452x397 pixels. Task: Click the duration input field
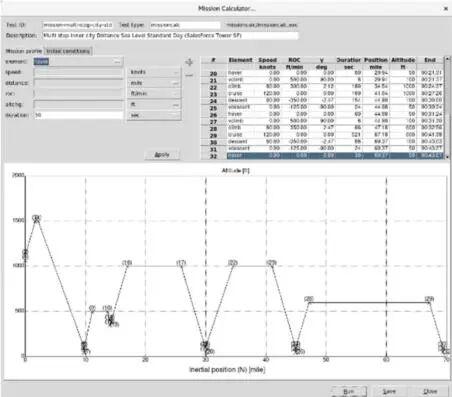coord(78,115)
